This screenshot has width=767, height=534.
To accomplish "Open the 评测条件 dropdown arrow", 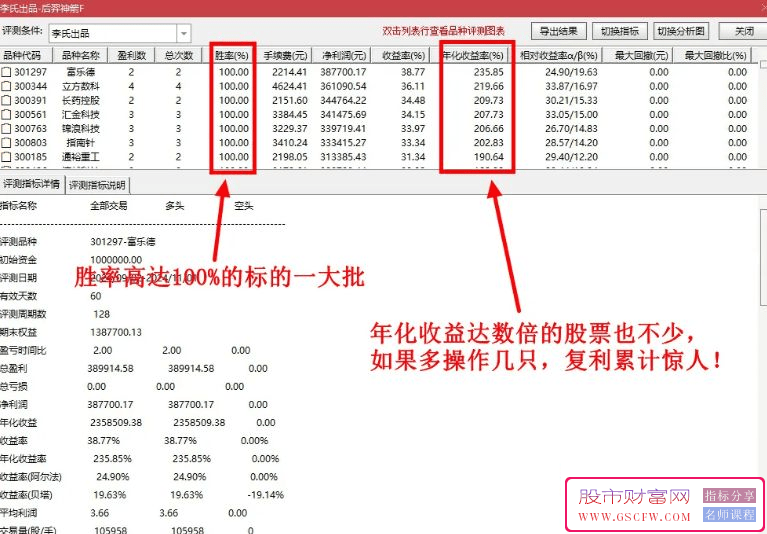I will (183, 34).
